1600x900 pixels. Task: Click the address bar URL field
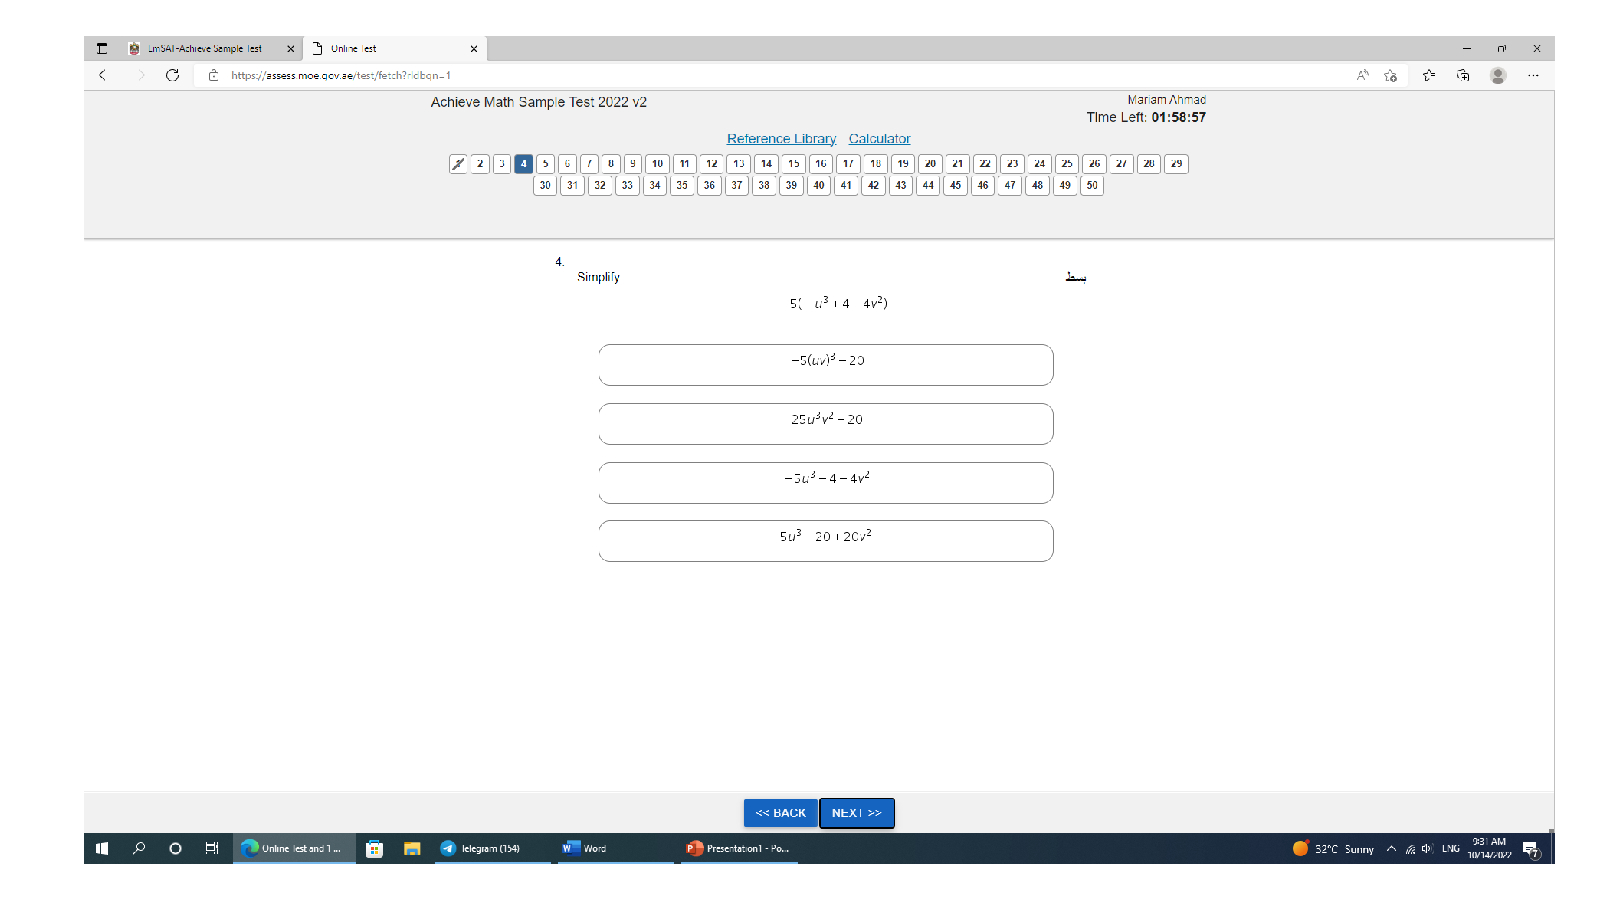click(700, 75)
